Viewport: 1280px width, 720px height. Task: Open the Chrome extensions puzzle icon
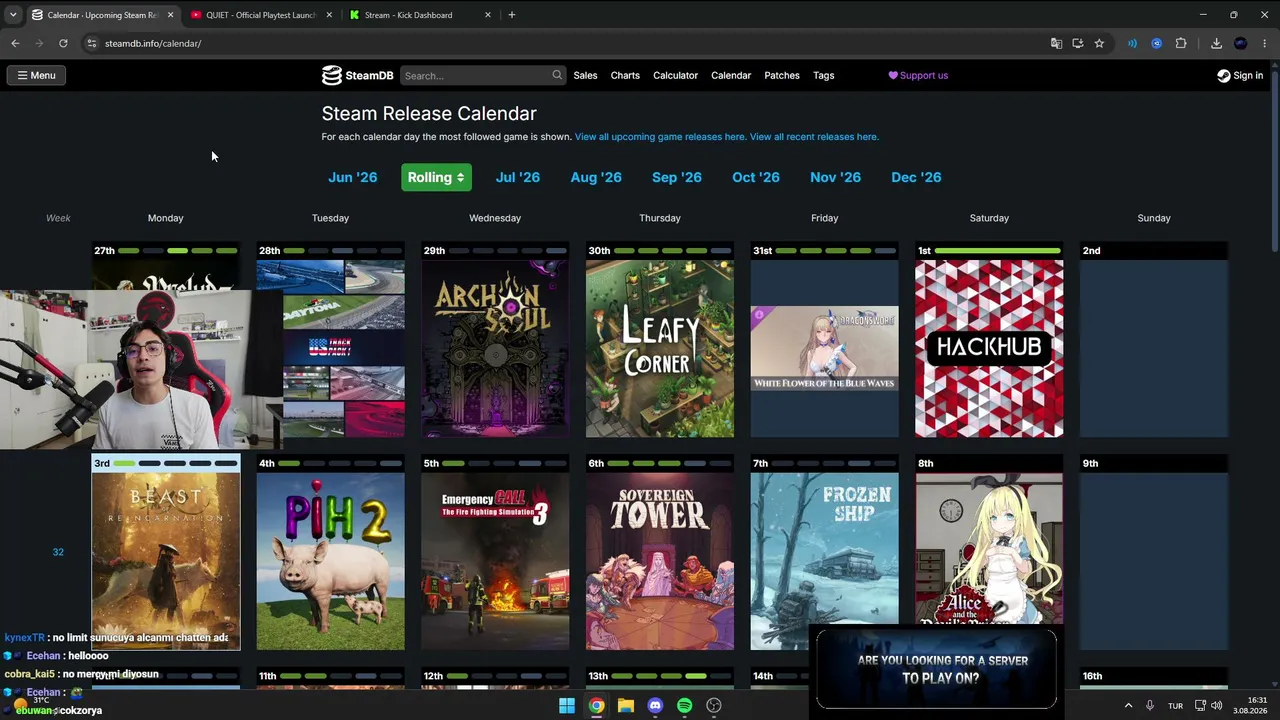point(1181,43)
